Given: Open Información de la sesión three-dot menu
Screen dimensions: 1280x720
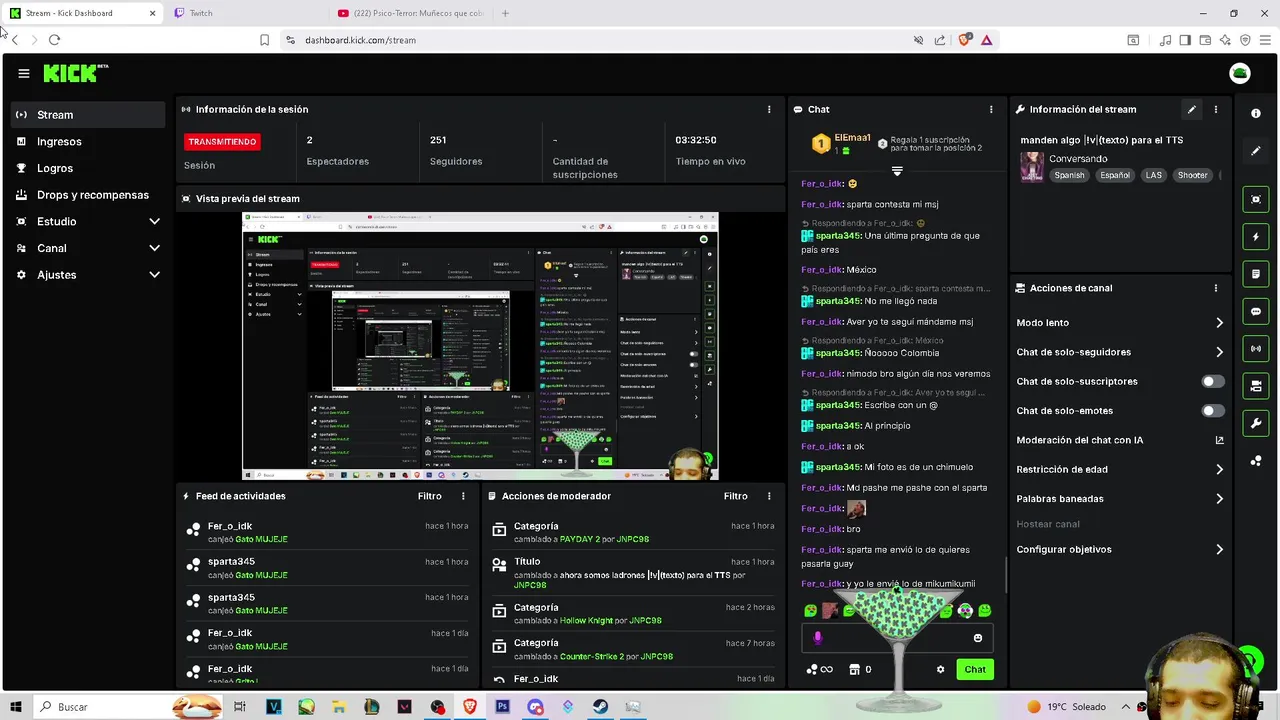Looking at the screenshot, I should click(769, 109).
